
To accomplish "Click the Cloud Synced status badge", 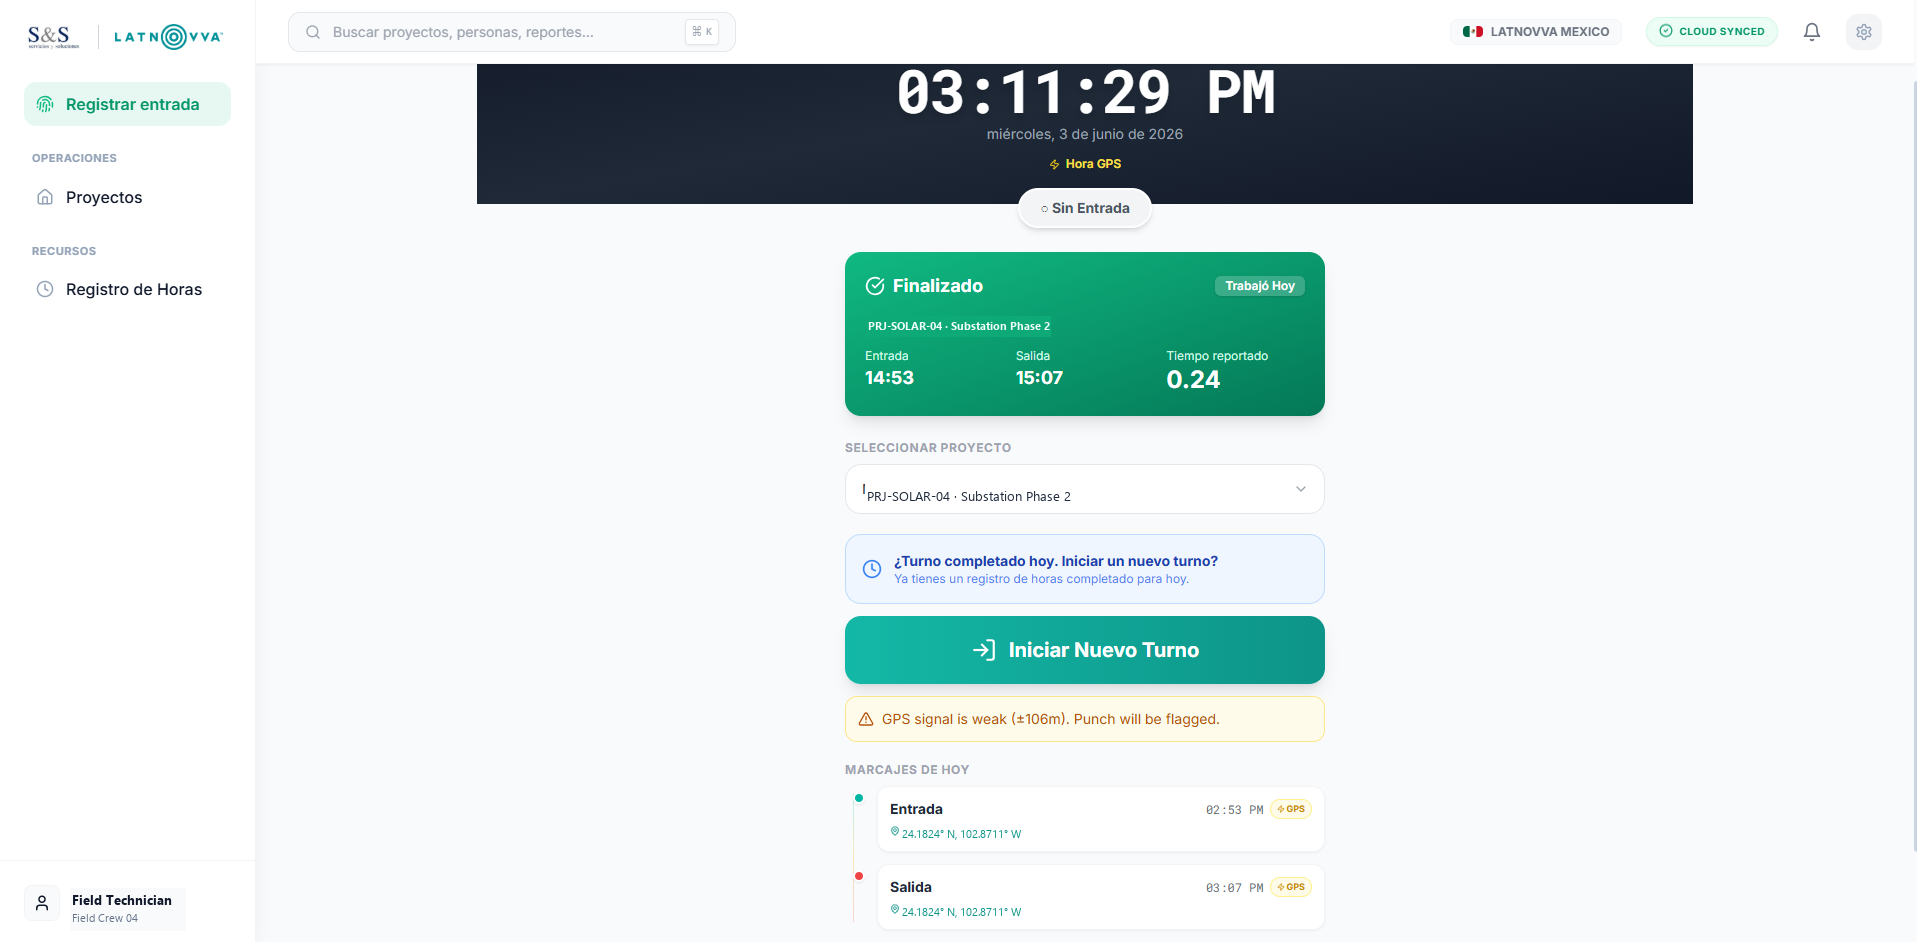I will coord(1712,32).
